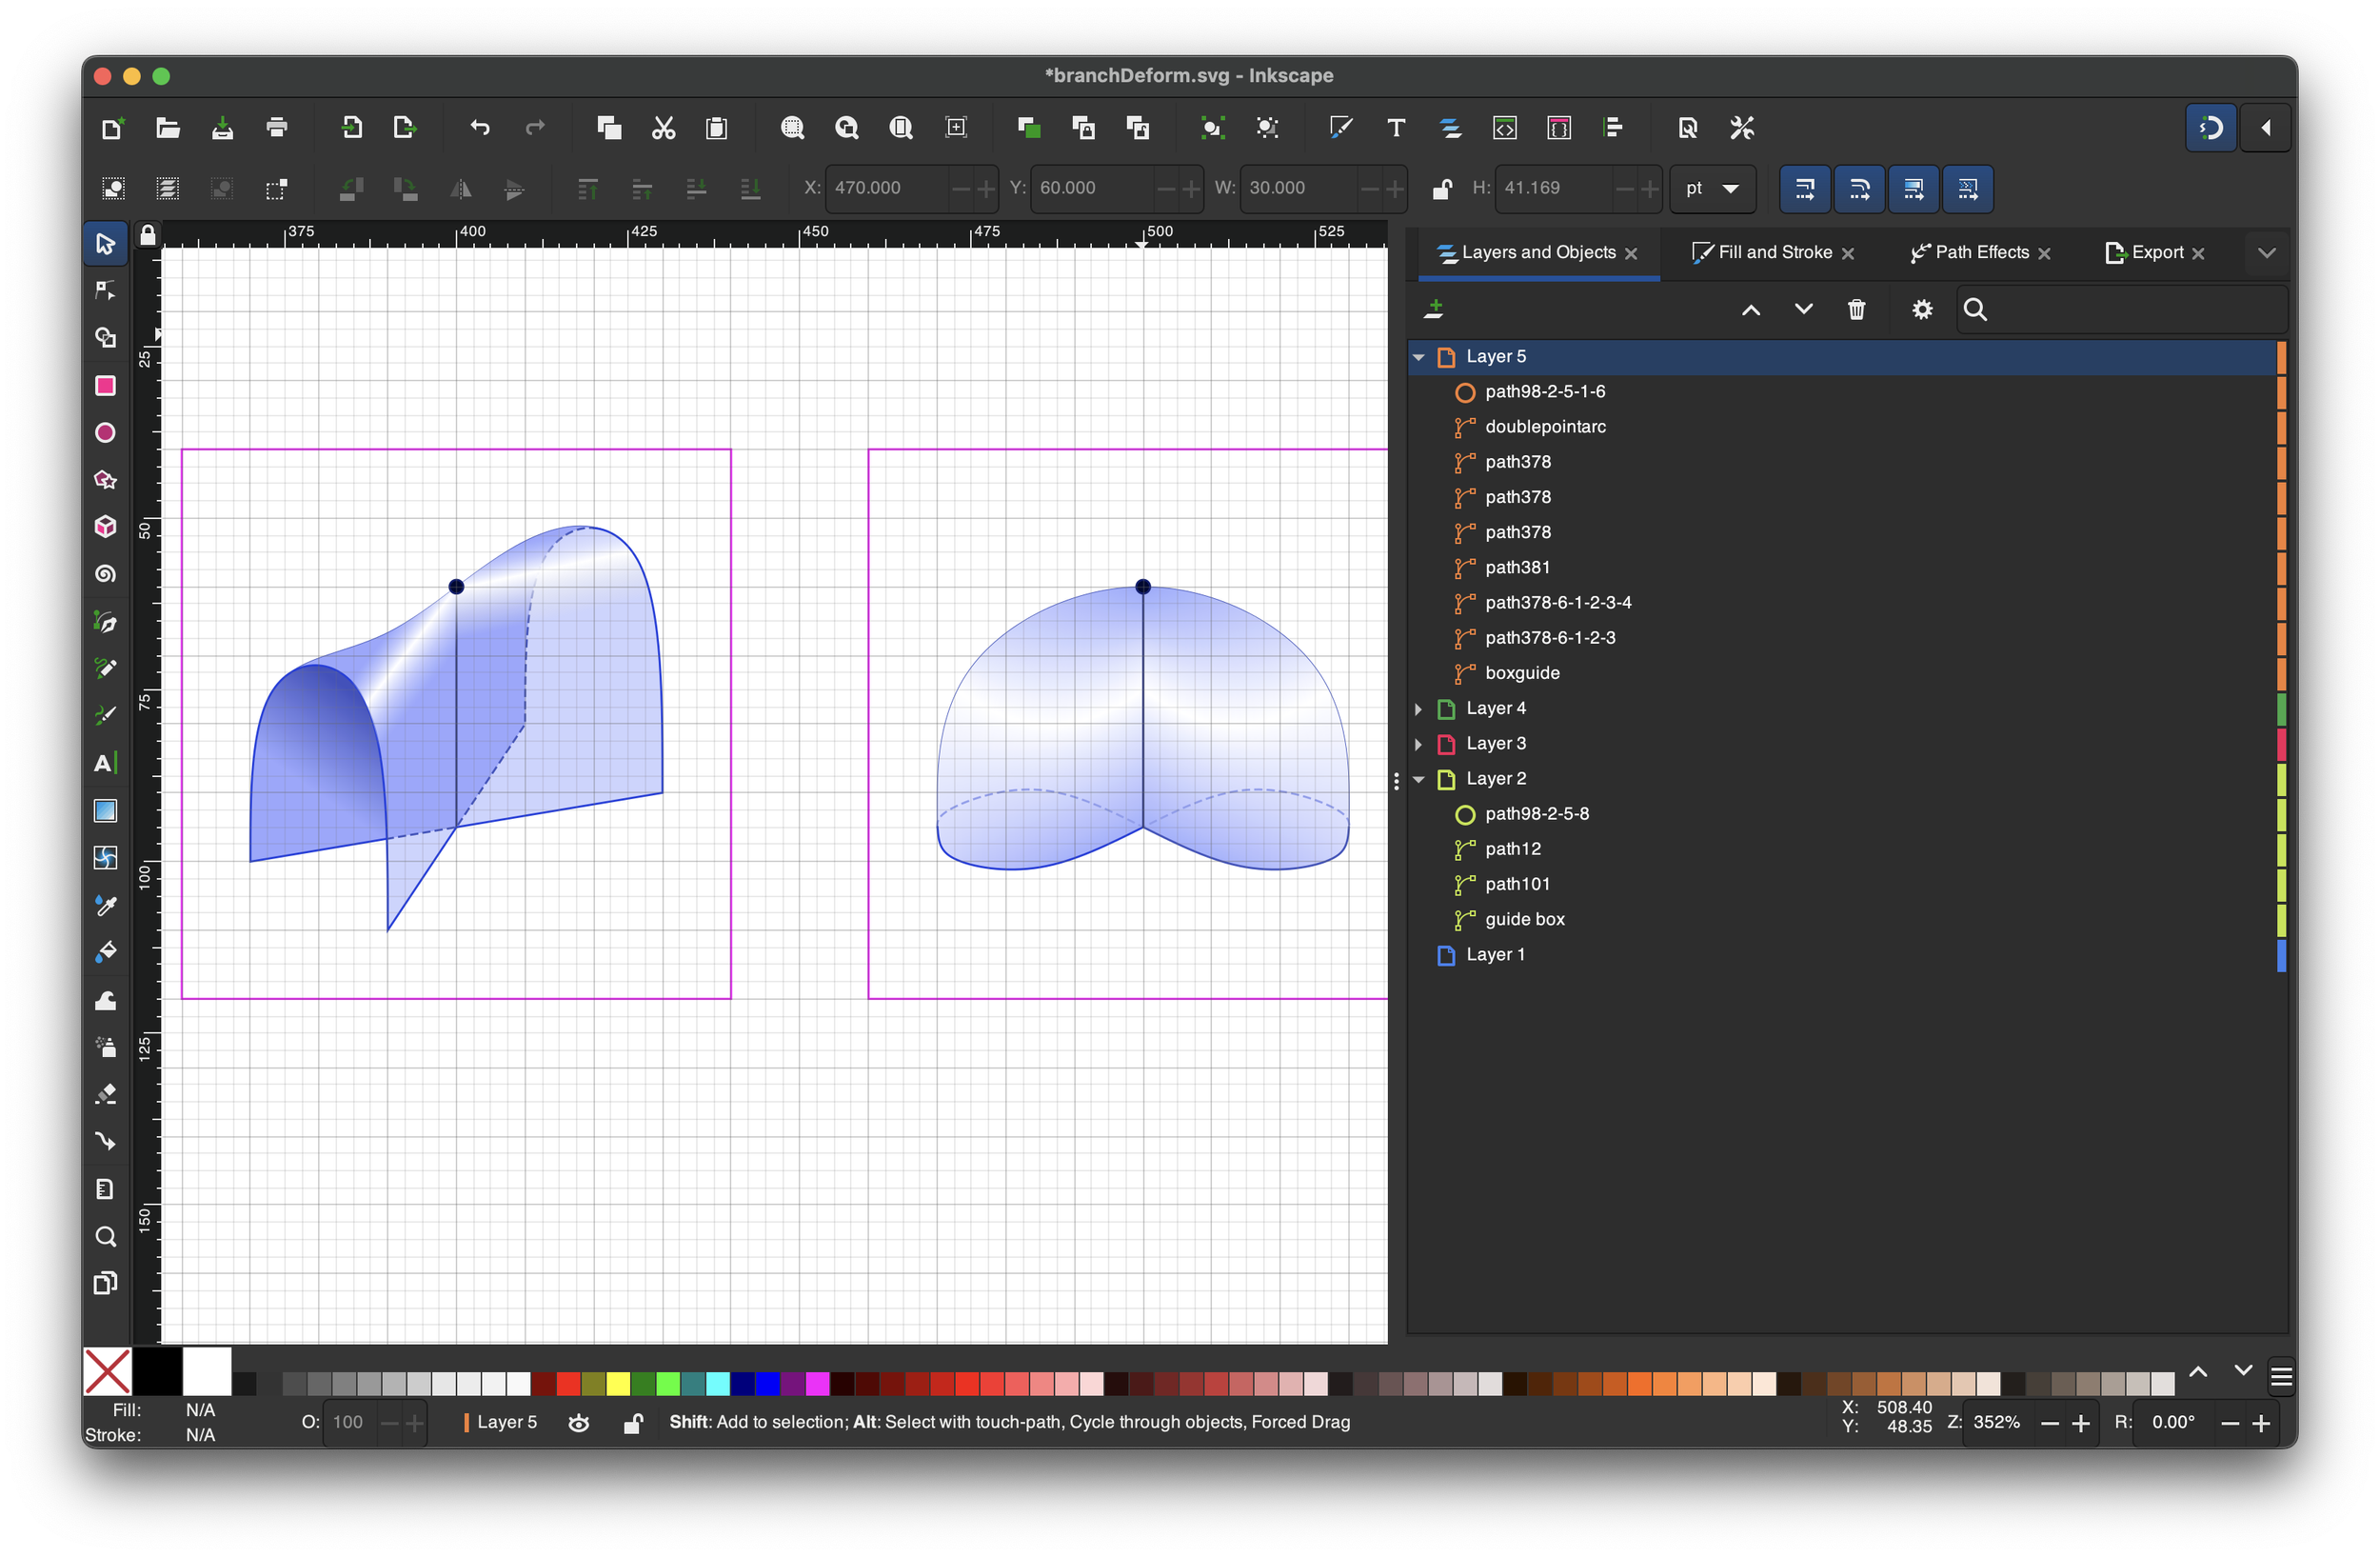Toggle the width-height lock ratio
The width and height of the screenshot is (2380, 1557).
(1441, 189)
